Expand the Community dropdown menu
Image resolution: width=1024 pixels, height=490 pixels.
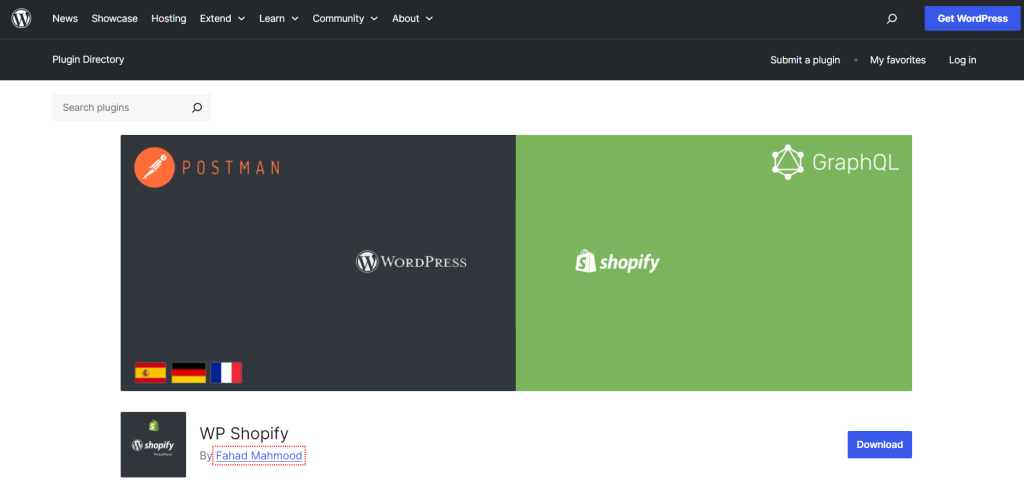pyautogui.click(x=345, y=19)
